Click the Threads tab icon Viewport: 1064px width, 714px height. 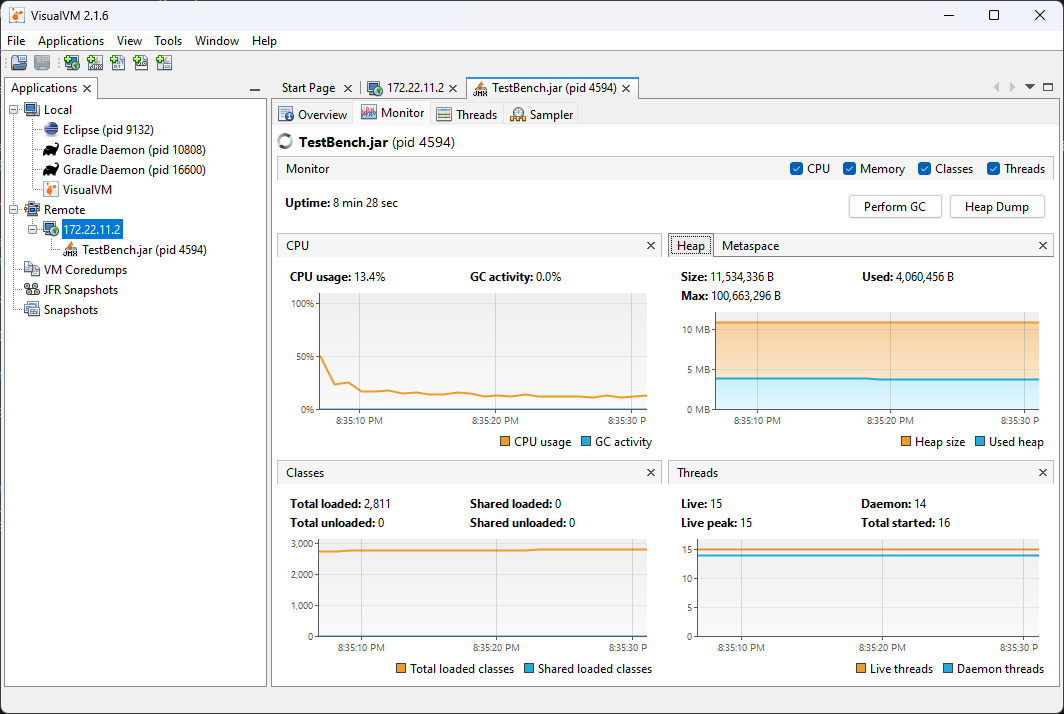click(444, 114)
